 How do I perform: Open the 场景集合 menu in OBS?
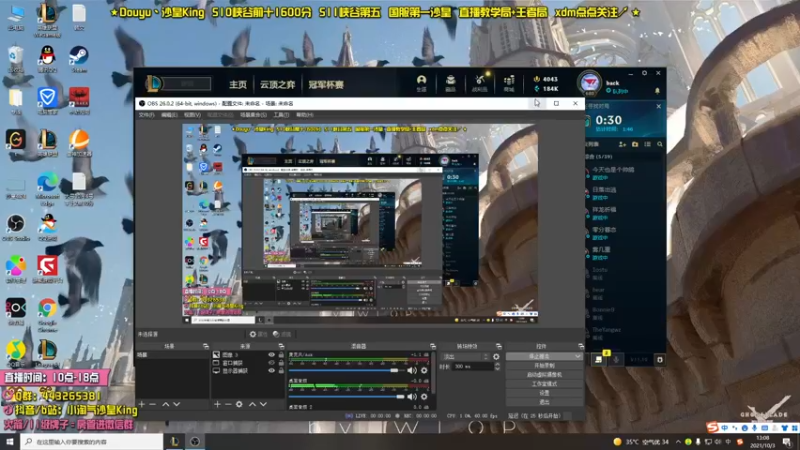click(x=253, y=115)
